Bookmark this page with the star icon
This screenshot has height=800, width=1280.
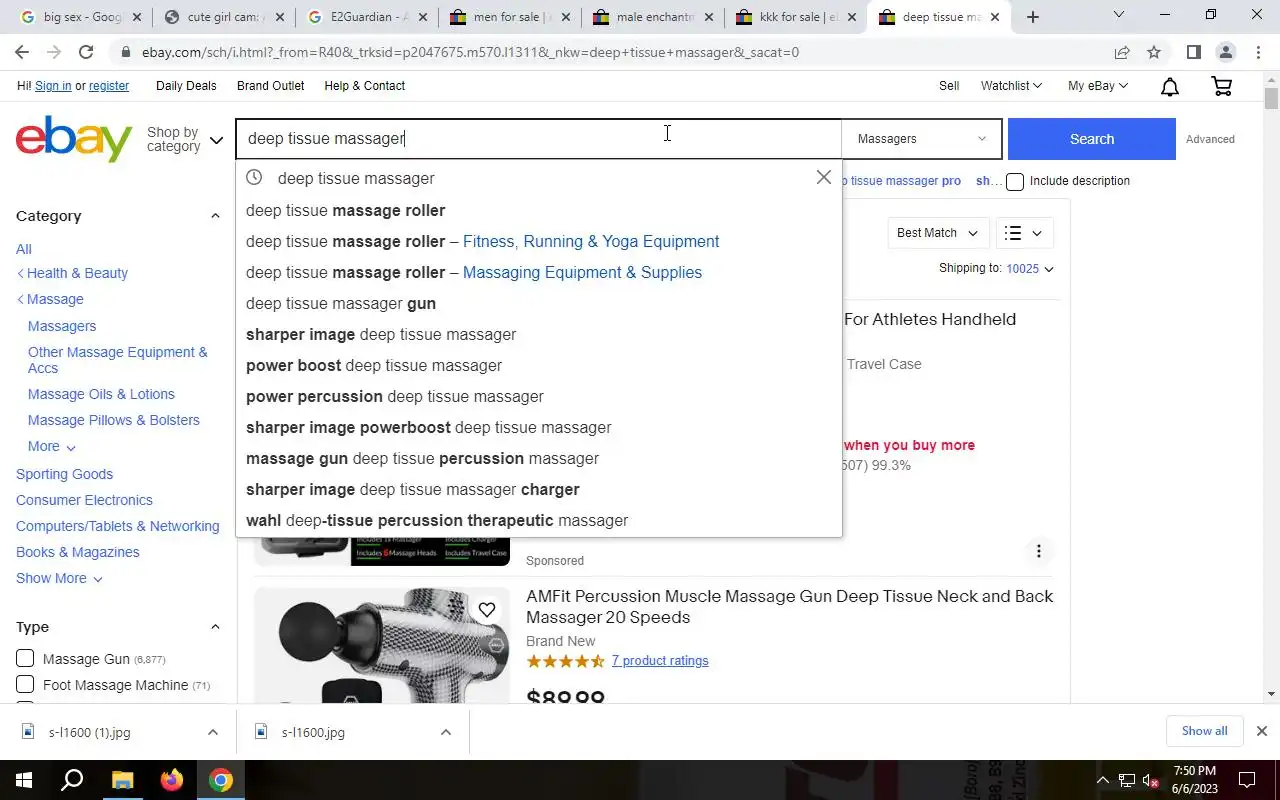pyautogui.click(x=1154, y=52)
